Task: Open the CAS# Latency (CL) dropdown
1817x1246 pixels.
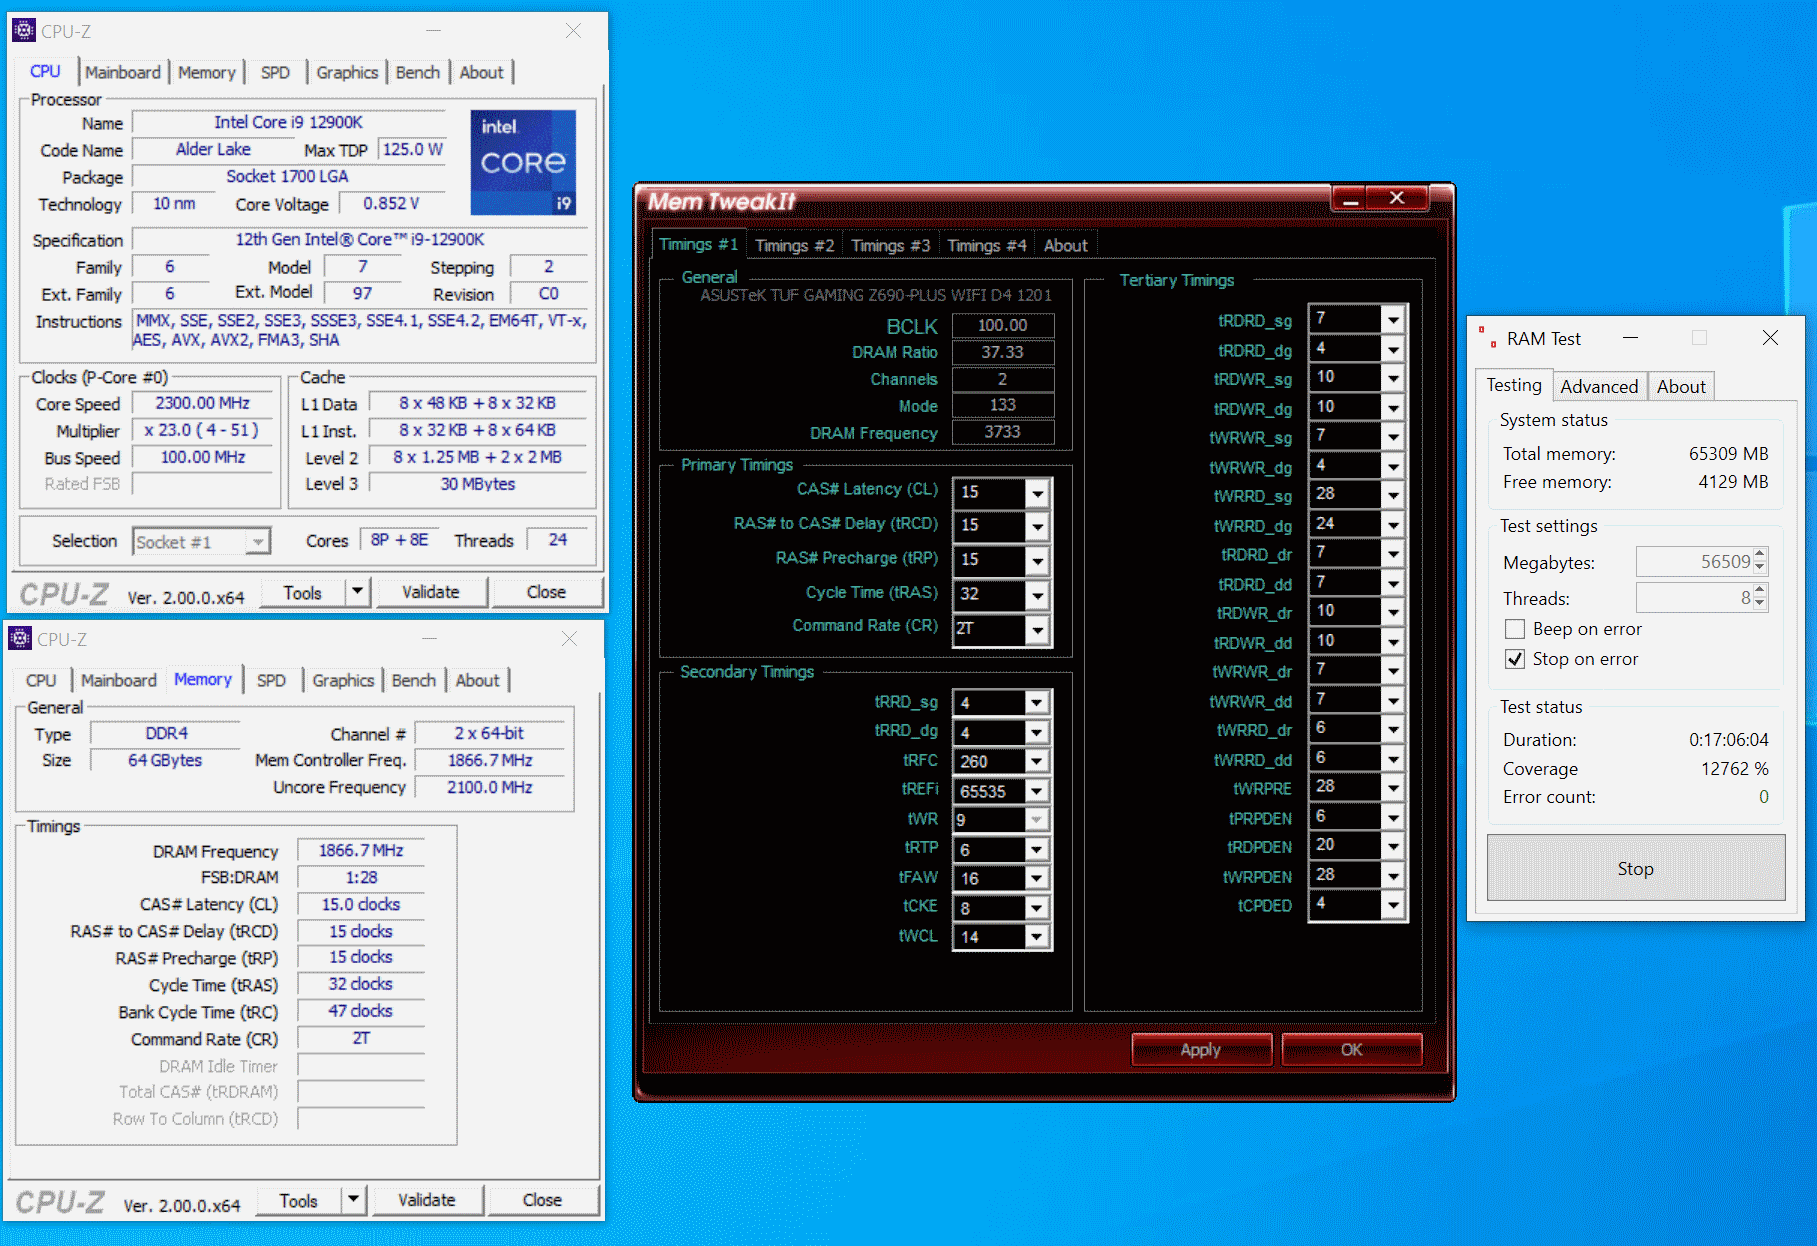Action: tap(1038, 493)
